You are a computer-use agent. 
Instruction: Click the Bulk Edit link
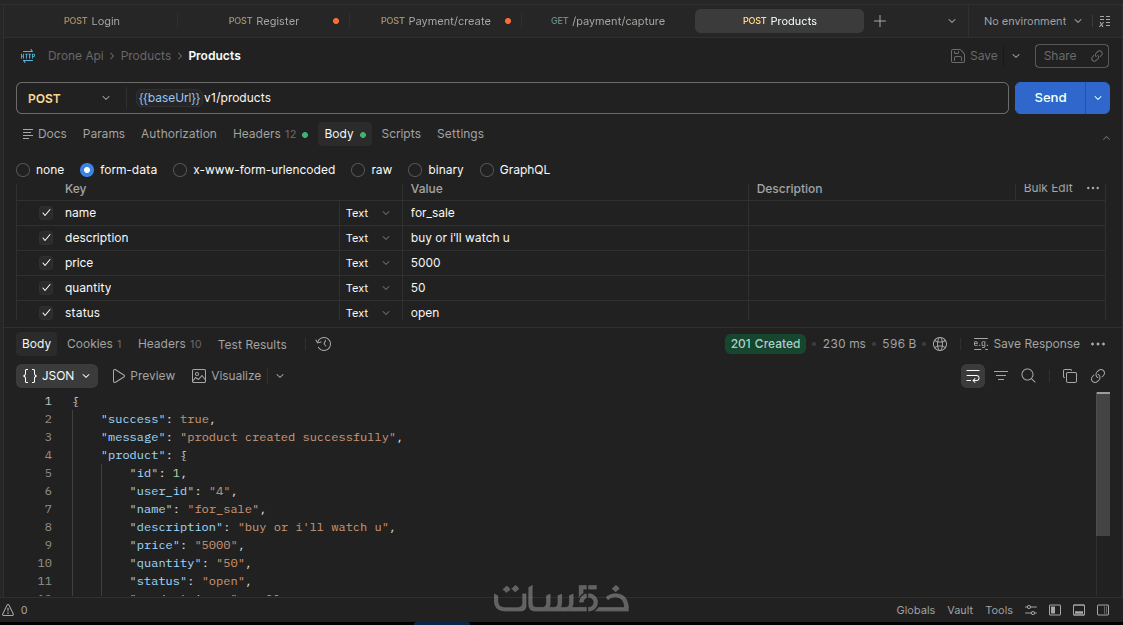[1048, 188]
